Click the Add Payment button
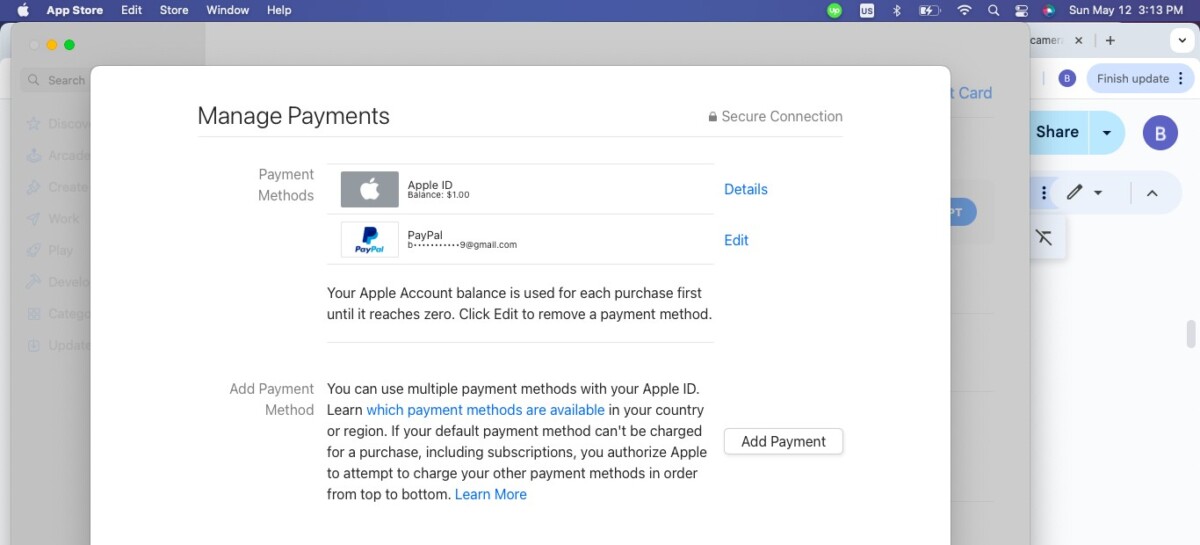Image resolution: width=1200 pixels, height=545 pixels. 783,441
